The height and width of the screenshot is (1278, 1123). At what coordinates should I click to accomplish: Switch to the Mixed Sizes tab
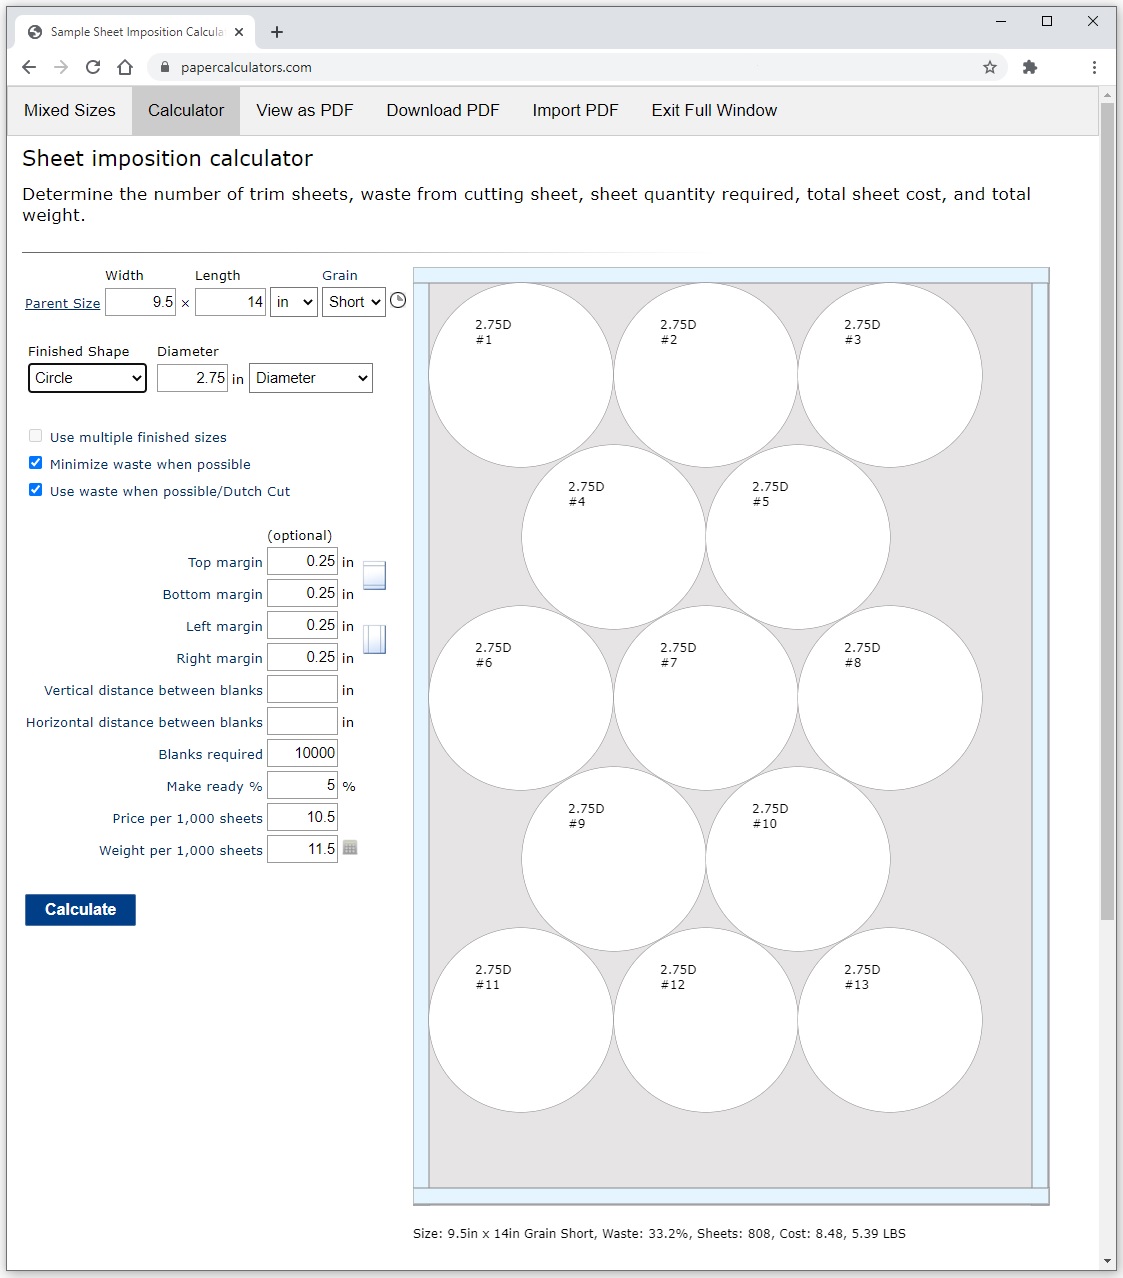[70, 110]
